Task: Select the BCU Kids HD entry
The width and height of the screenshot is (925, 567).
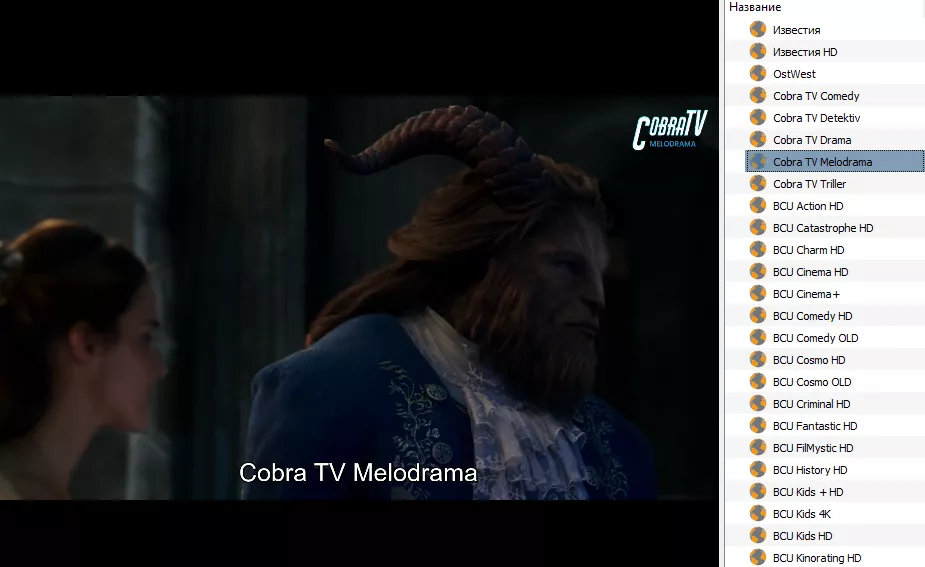Action: tap(802, 536)
